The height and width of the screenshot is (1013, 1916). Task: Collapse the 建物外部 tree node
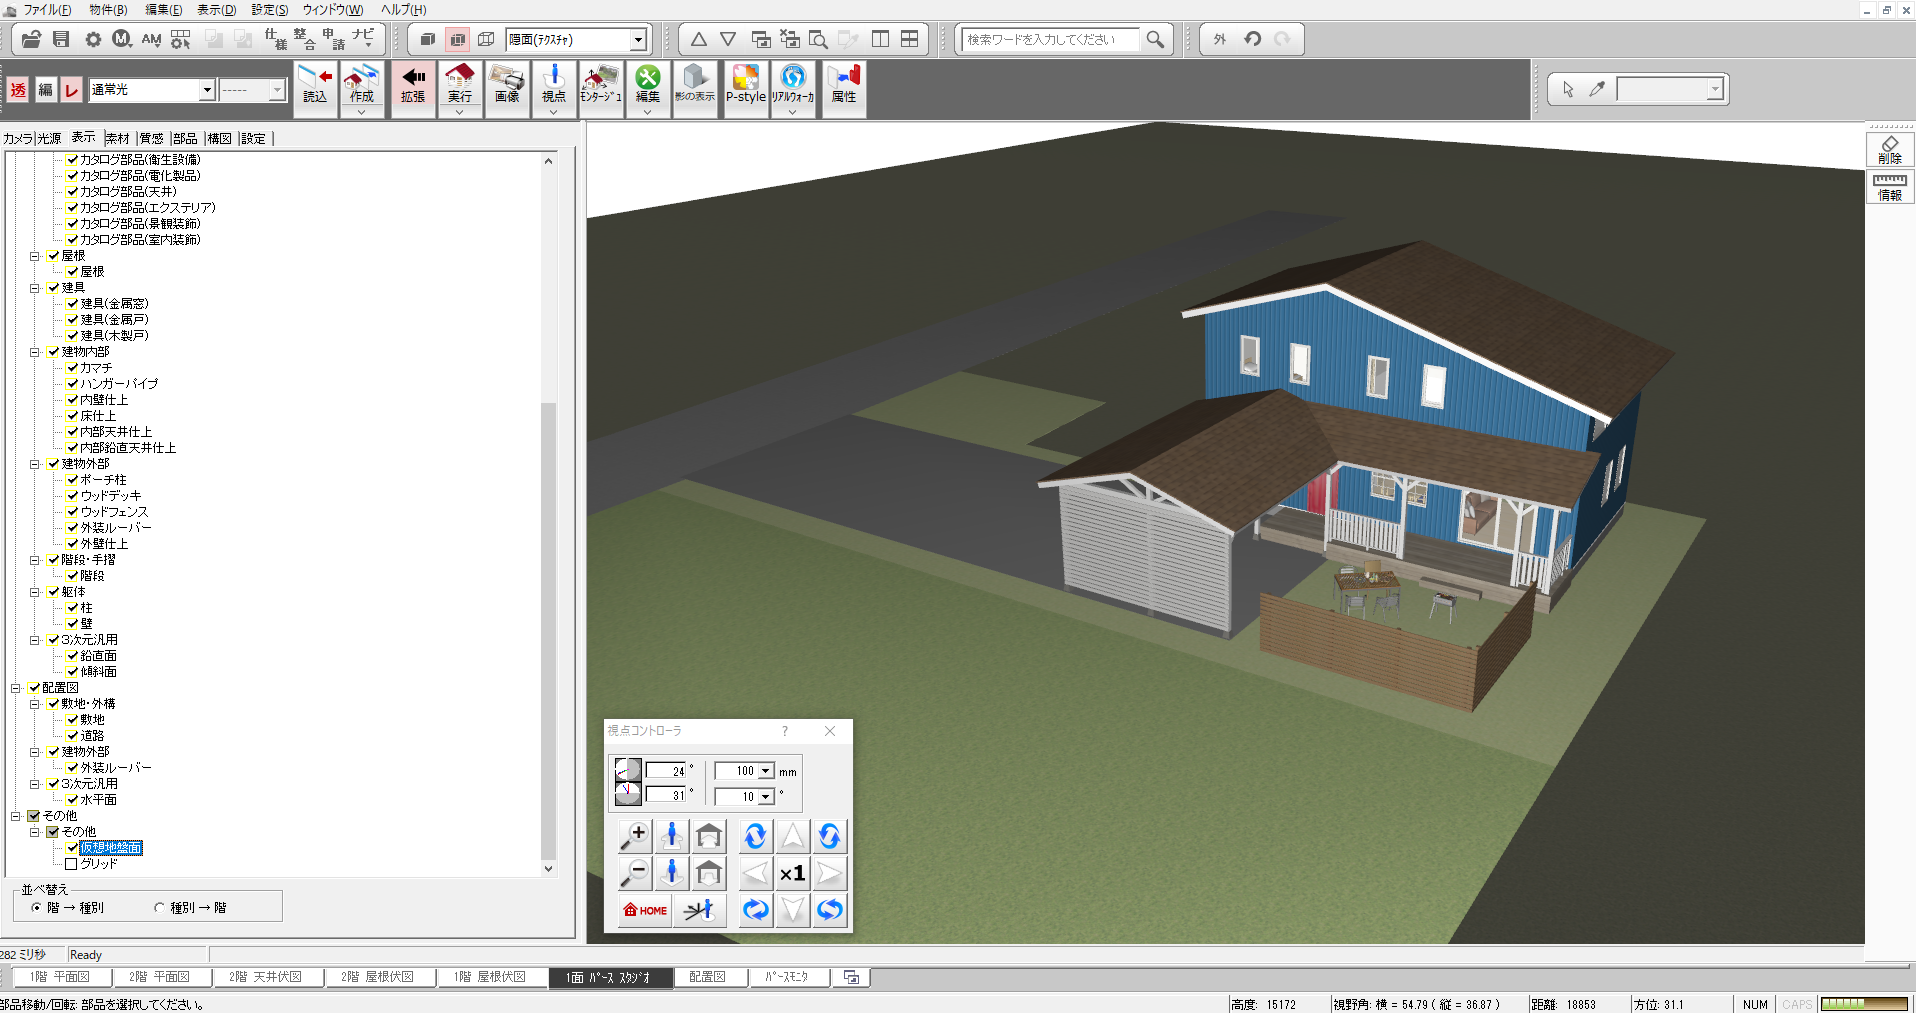point(34,464)
